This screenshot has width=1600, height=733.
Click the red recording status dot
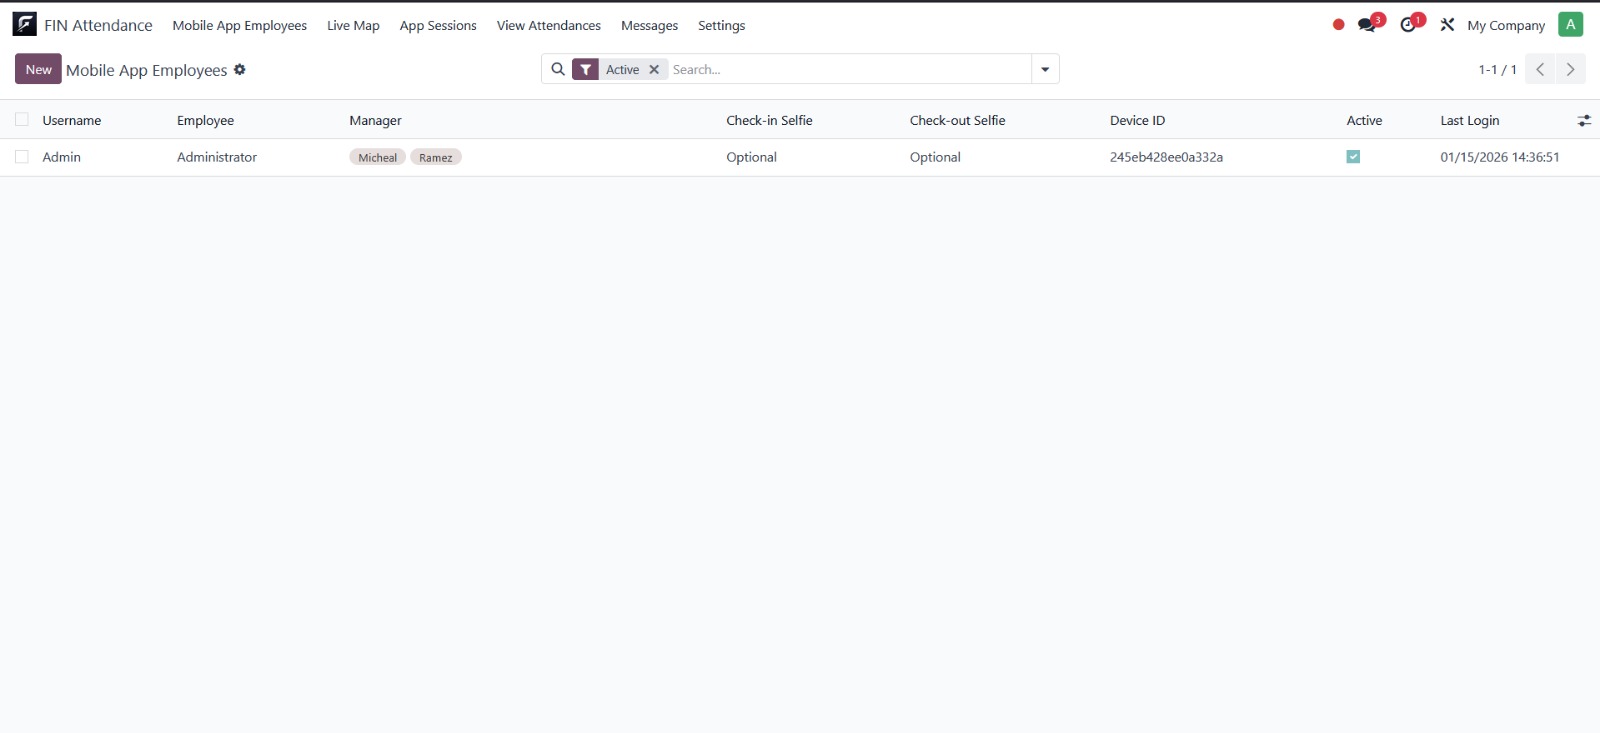point(1338,25)
